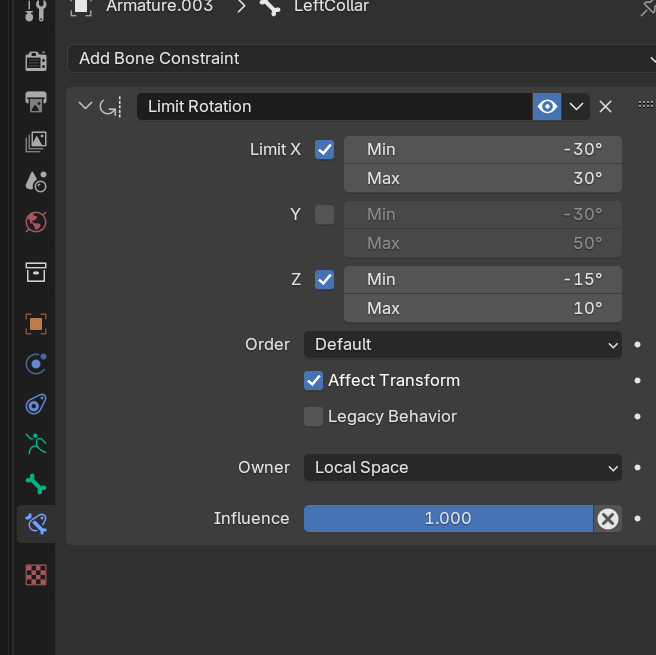The width and height of the screenshot is (656, 655).
Task: Click the Z Min -15° field
Action: coord(483,279)
